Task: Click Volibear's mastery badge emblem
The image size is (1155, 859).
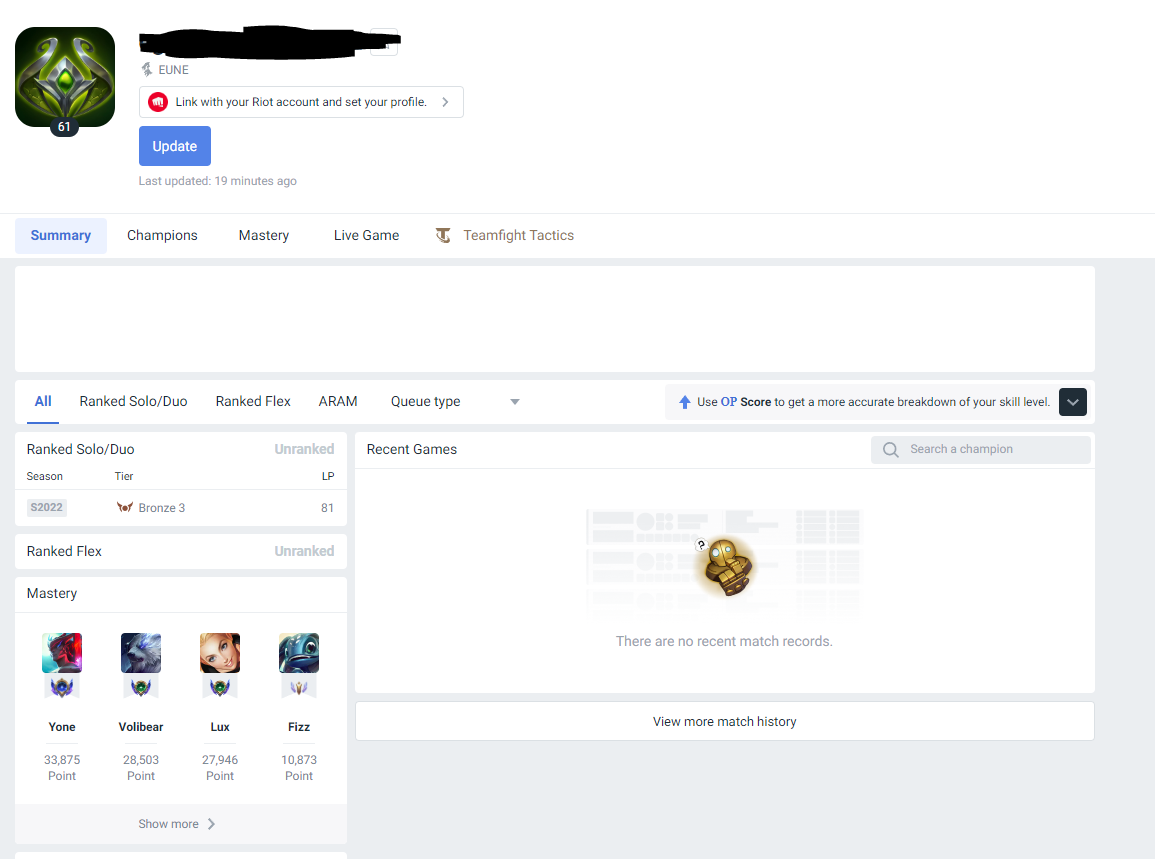Action: tap(141, 687)
